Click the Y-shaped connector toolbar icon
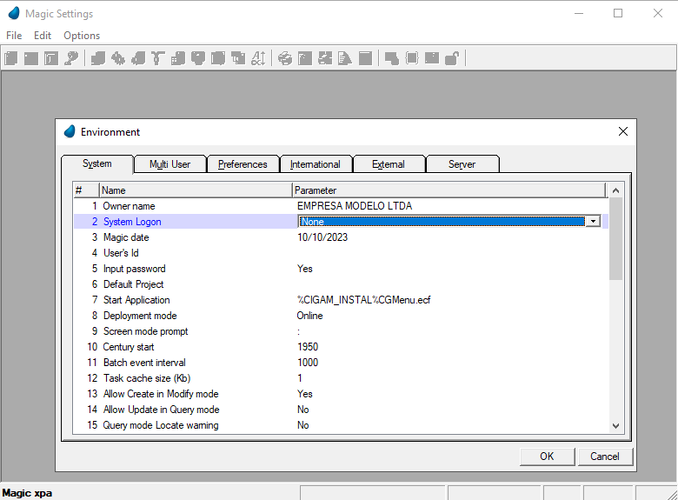Viewport: 678px width, 500px height. pyautogui.click(x=158, y=58)
